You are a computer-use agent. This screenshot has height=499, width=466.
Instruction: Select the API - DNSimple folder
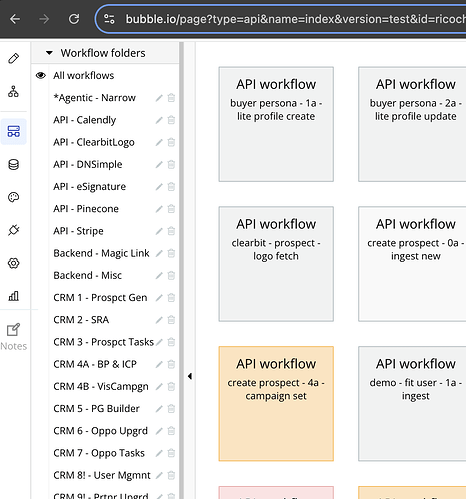pyautogui.click(x=88, y=164)
